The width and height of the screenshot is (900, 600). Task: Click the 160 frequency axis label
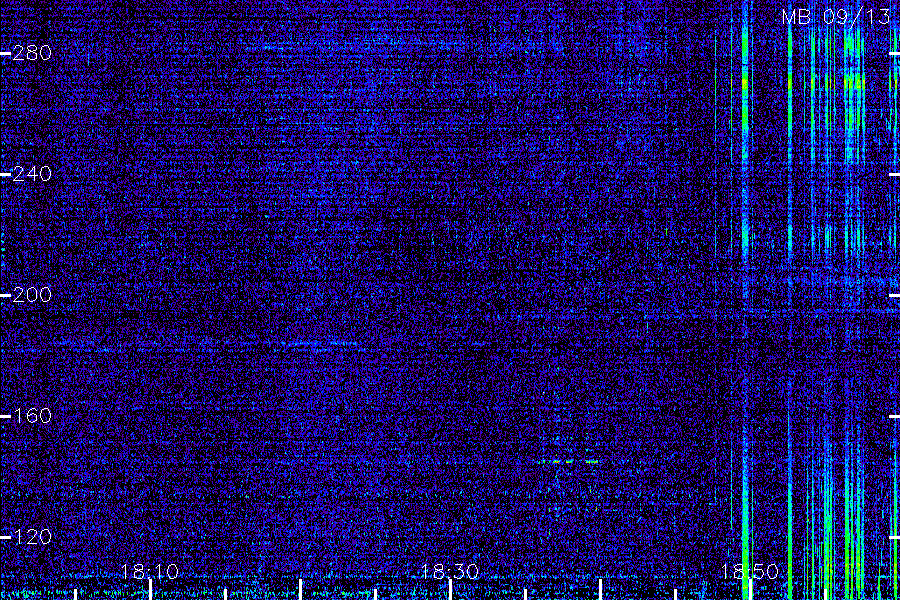(x=32, y=416)
